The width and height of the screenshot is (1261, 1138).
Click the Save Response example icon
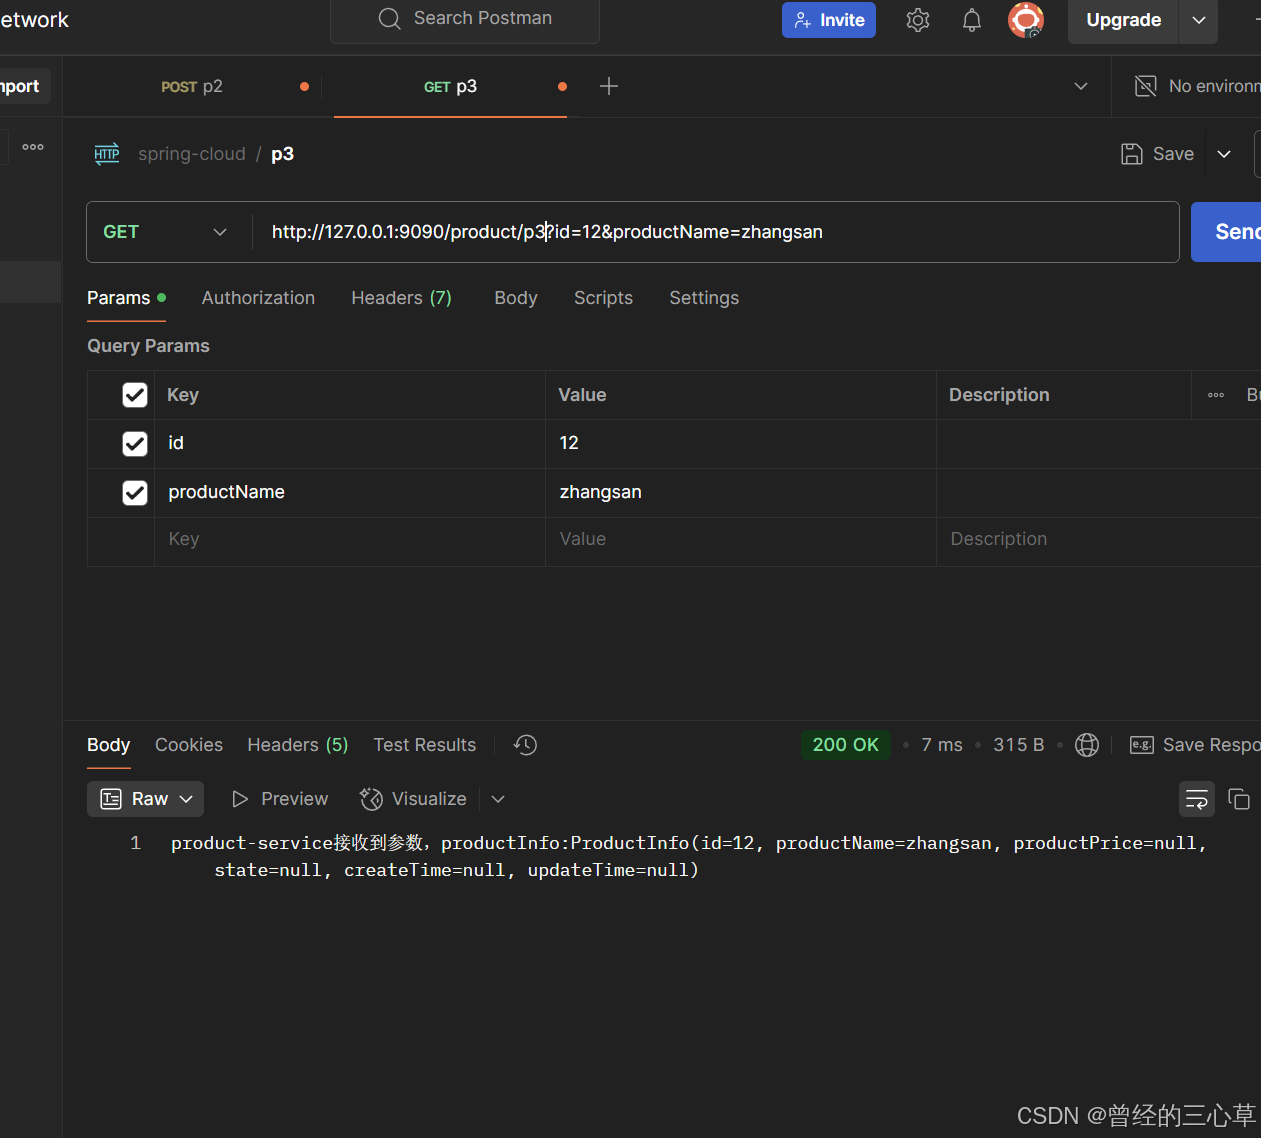[x=1141, y=745]
